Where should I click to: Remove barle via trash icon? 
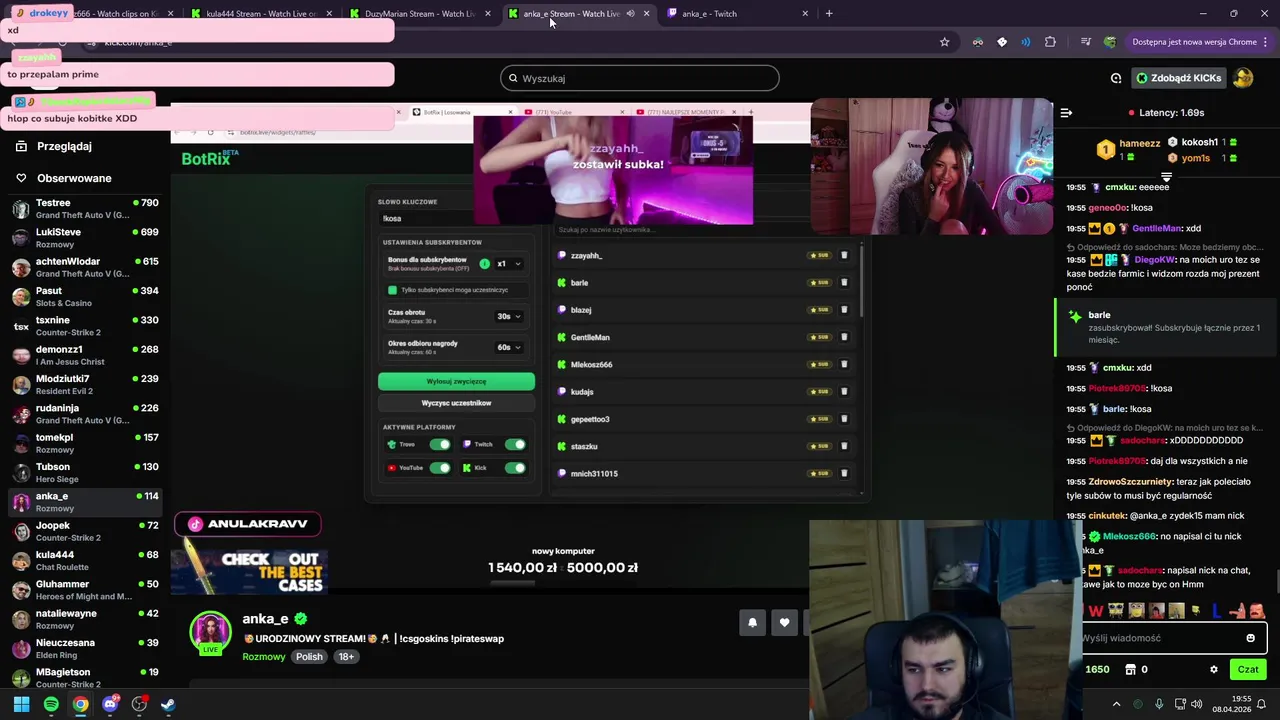844,282
